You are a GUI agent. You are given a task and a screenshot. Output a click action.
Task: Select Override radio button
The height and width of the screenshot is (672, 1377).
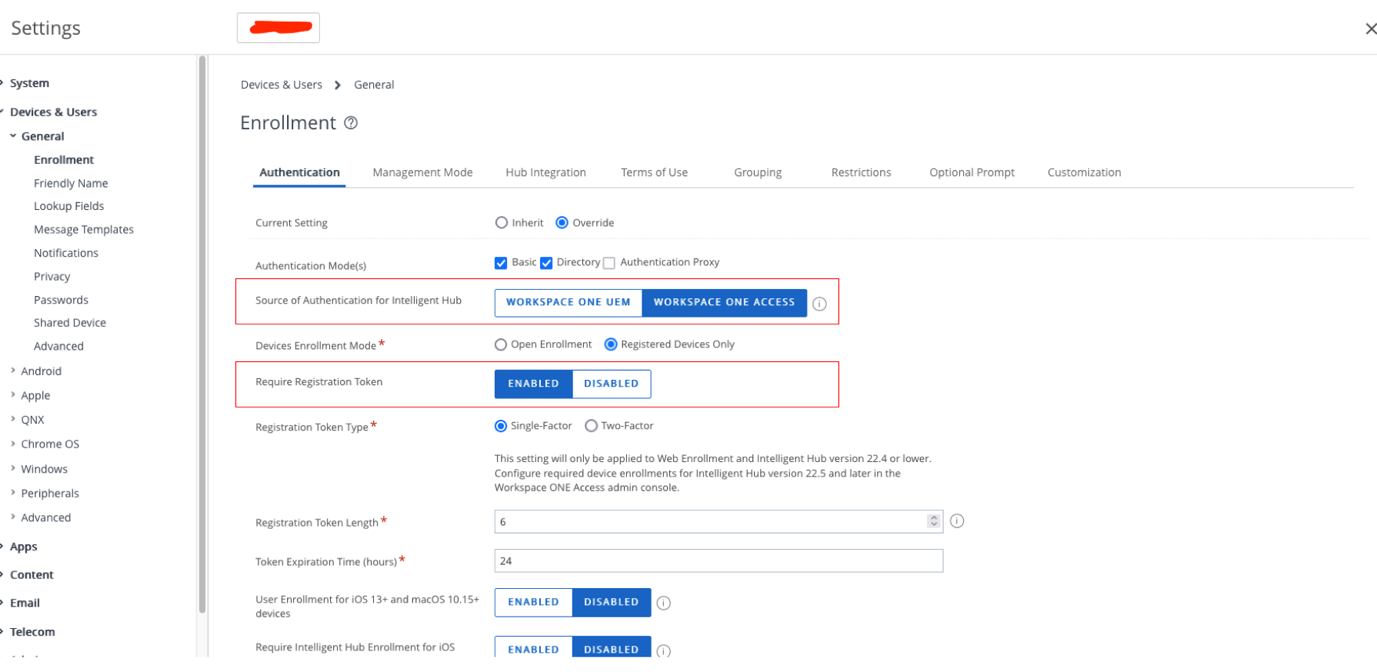(562, 223)
